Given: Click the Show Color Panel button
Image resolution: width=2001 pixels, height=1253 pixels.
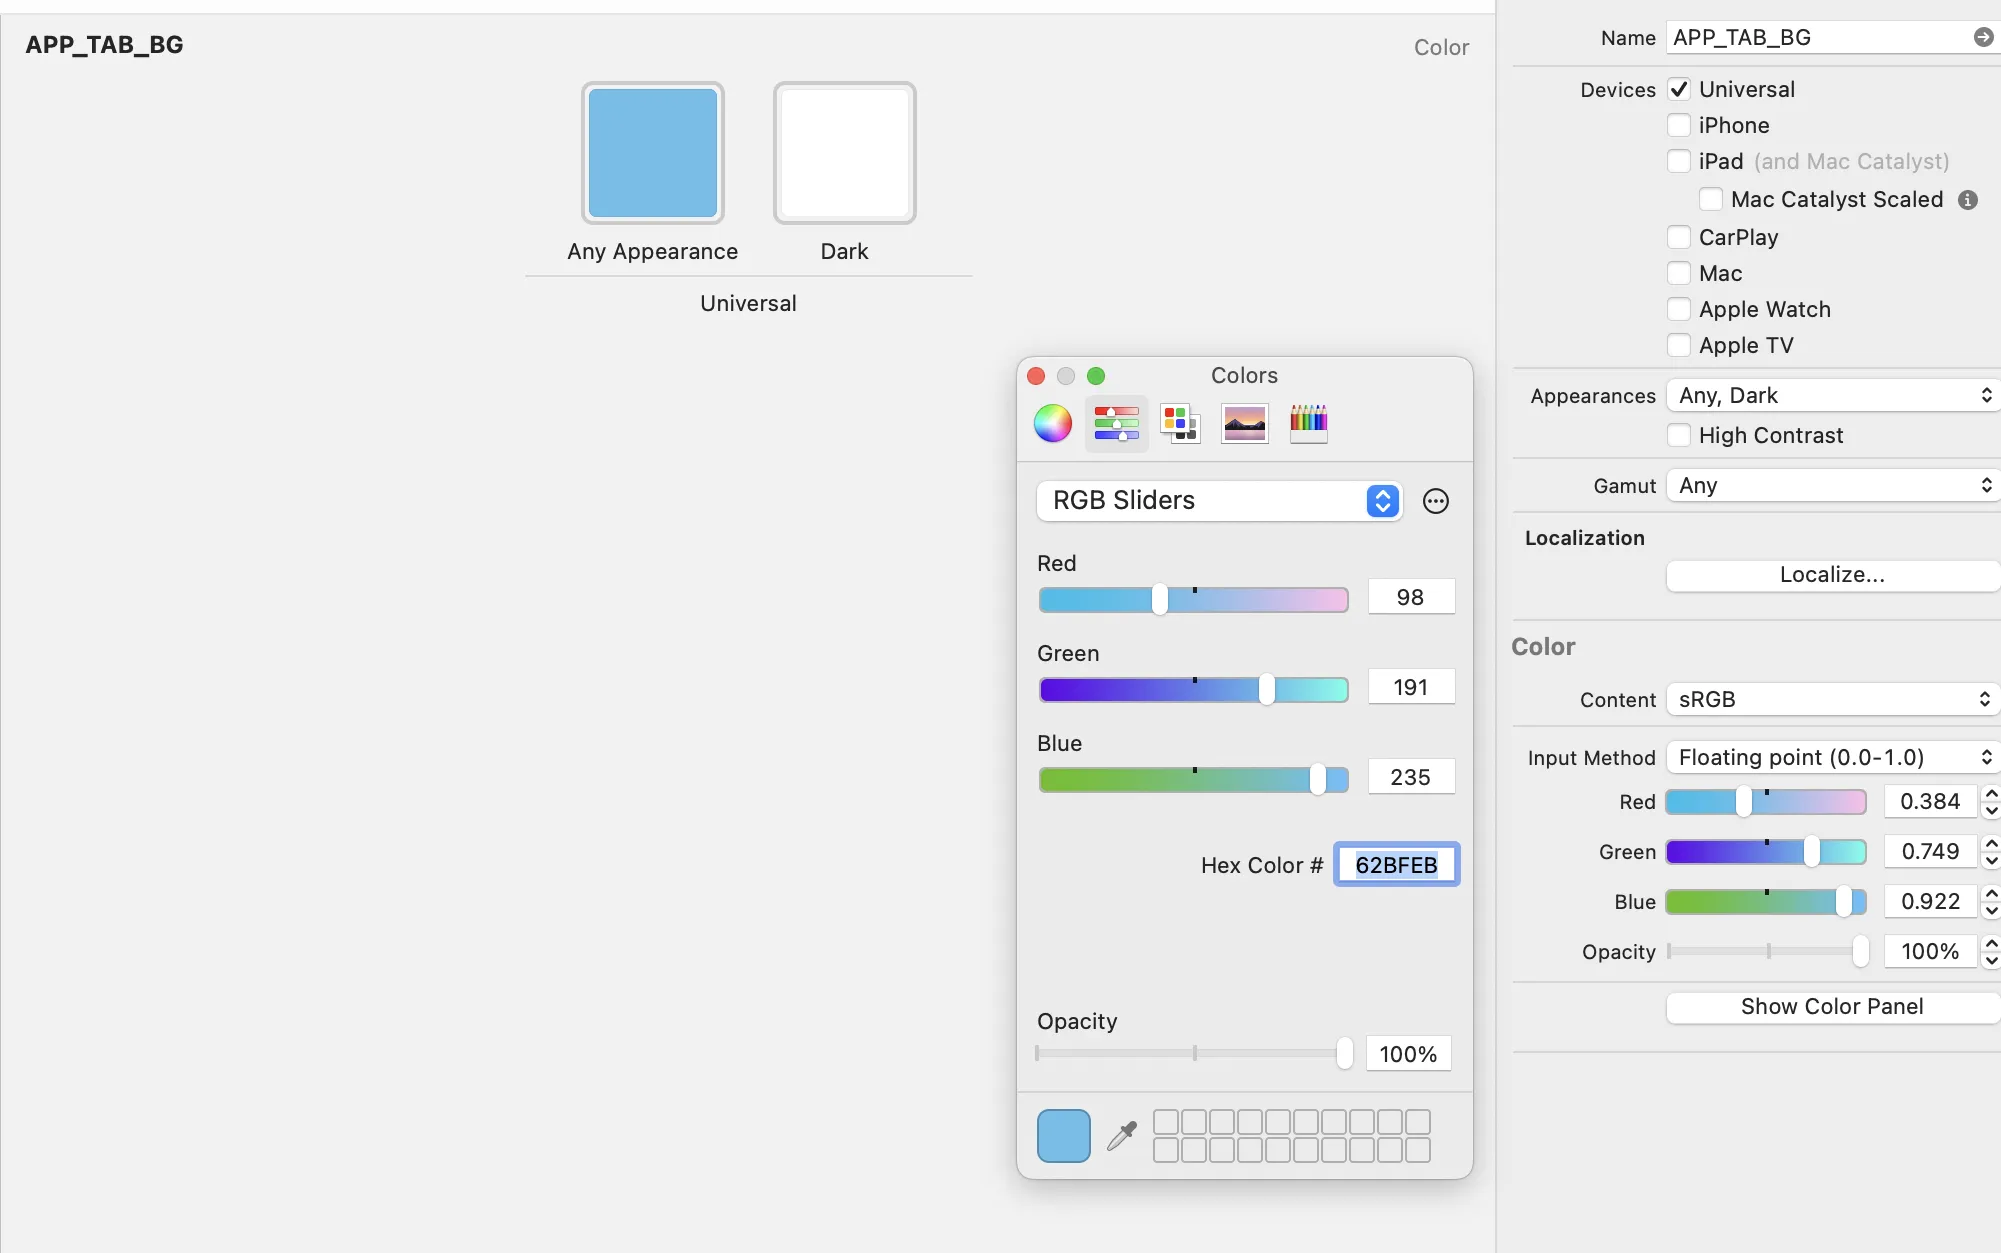Looking at the screenshot, I should point(1832,1006).
